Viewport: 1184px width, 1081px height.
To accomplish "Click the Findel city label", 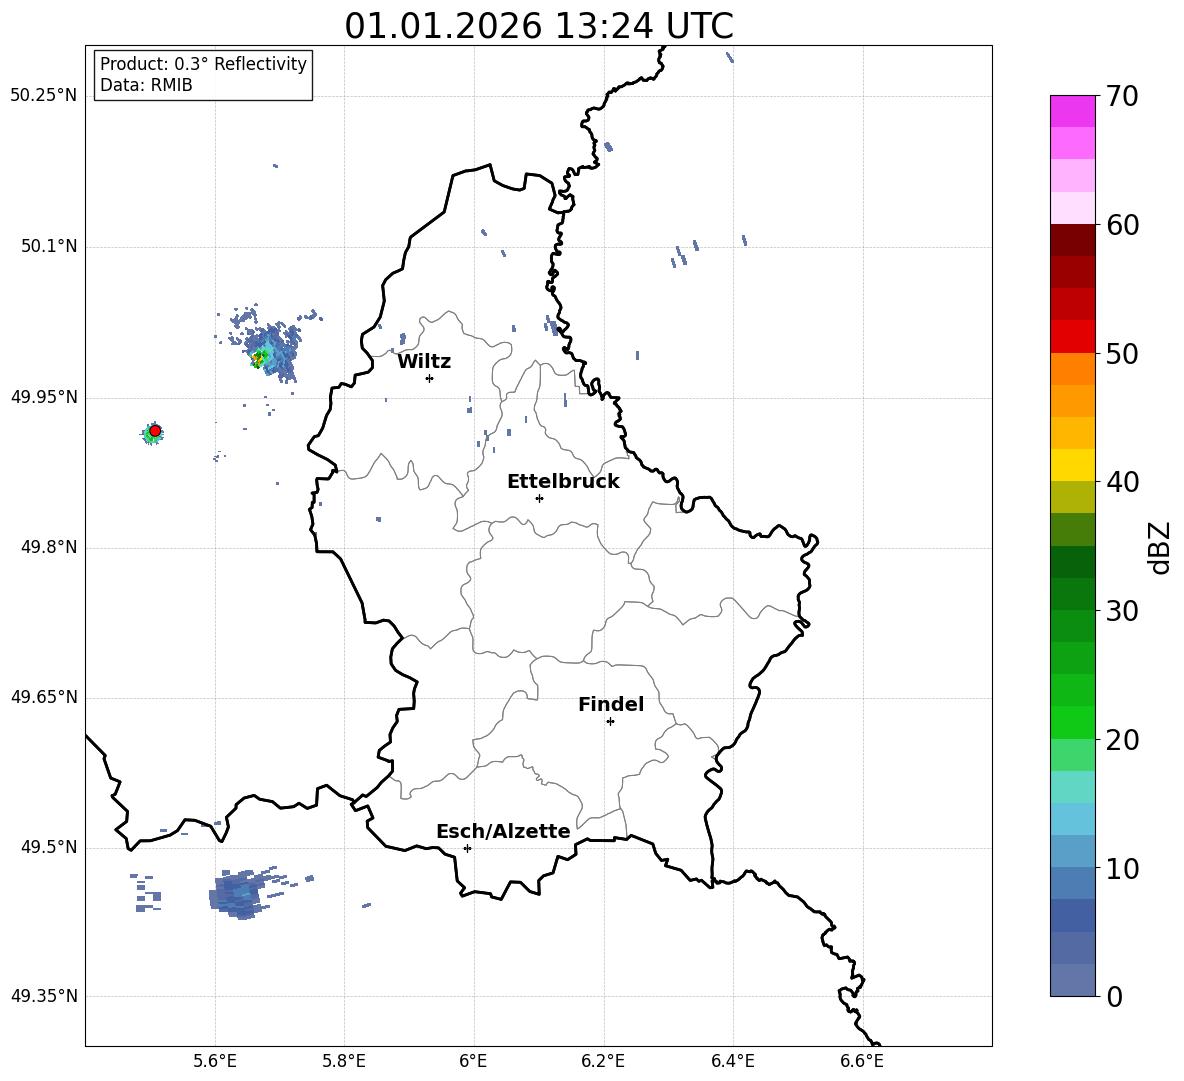I will (611, 704).
